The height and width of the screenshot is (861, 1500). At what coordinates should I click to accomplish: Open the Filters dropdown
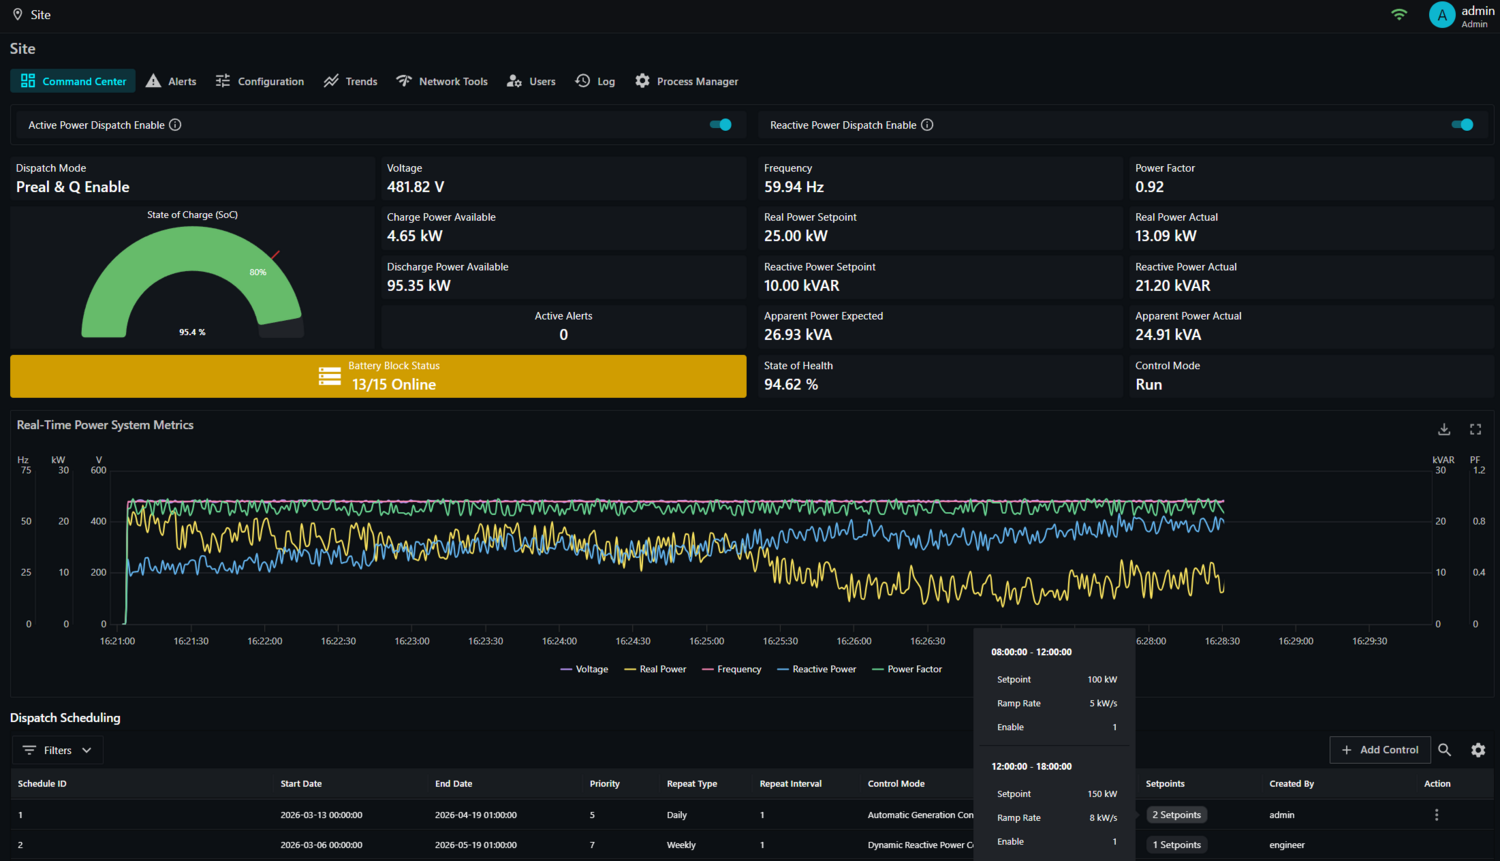[x=57, y=750]
